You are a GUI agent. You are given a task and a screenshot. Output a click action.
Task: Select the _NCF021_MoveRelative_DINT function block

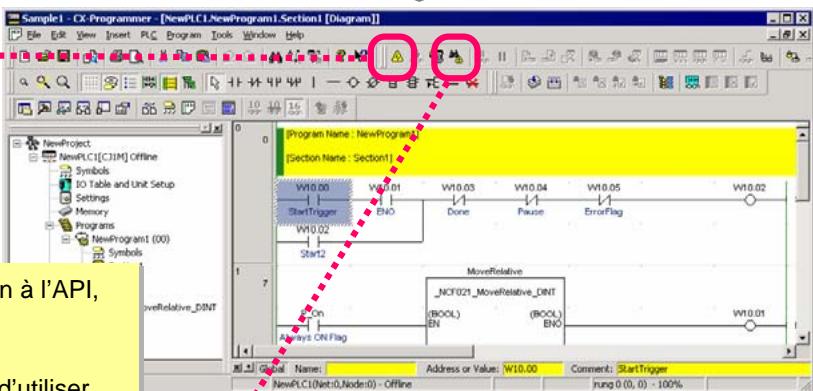(495, 311)
